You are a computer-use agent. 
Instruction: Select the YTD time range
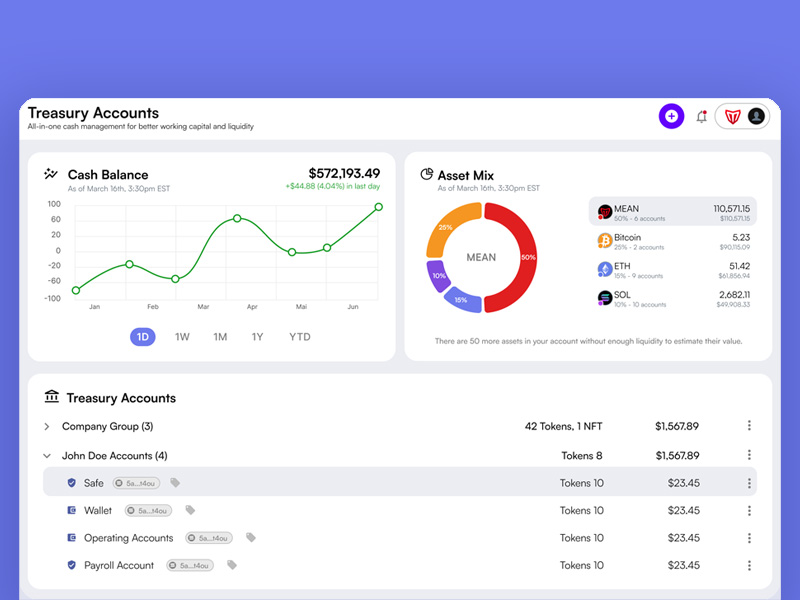click(299, 337)
